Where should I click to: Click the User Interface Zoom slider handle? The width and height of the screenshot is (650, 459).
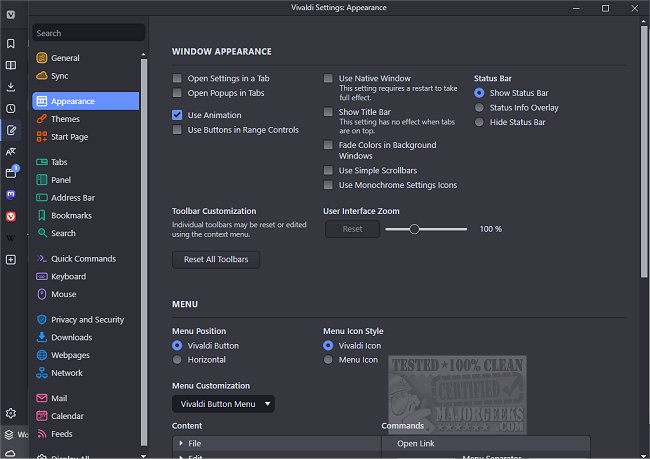point(414,229)
